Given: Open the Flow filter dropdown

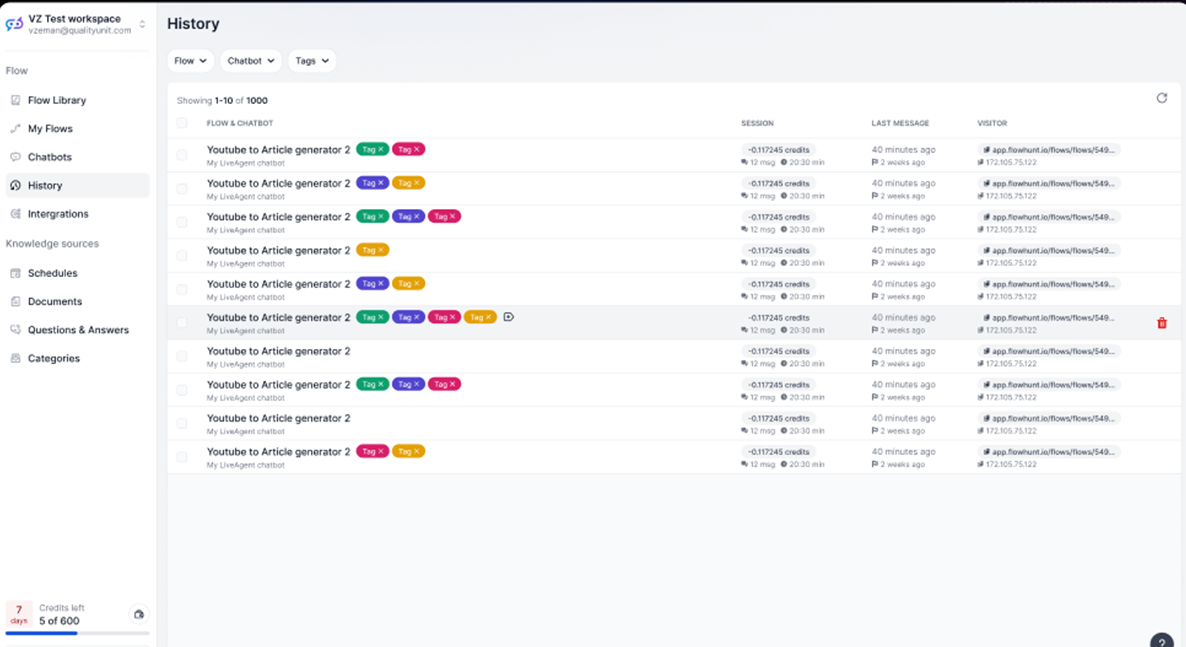Looking at the screenshot, I should coord(189,60).
